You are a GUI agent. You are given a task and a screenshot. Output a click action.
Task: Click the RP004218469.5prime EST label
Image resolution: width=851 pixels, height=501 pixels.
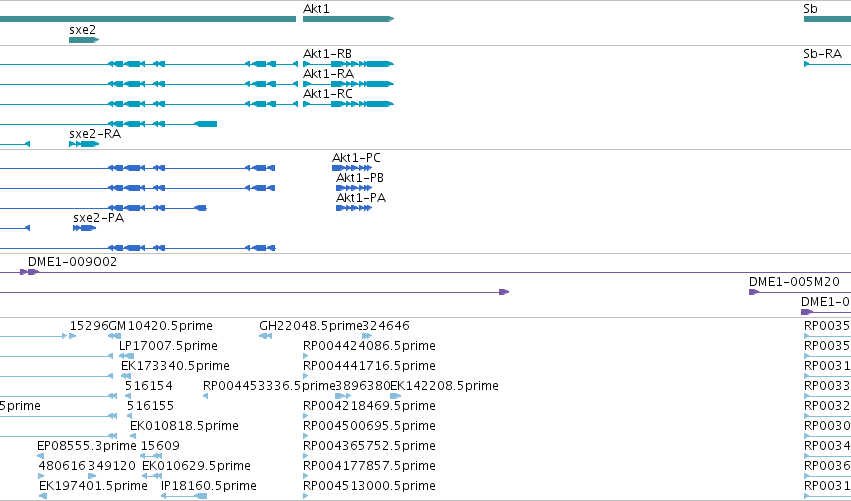369,406
